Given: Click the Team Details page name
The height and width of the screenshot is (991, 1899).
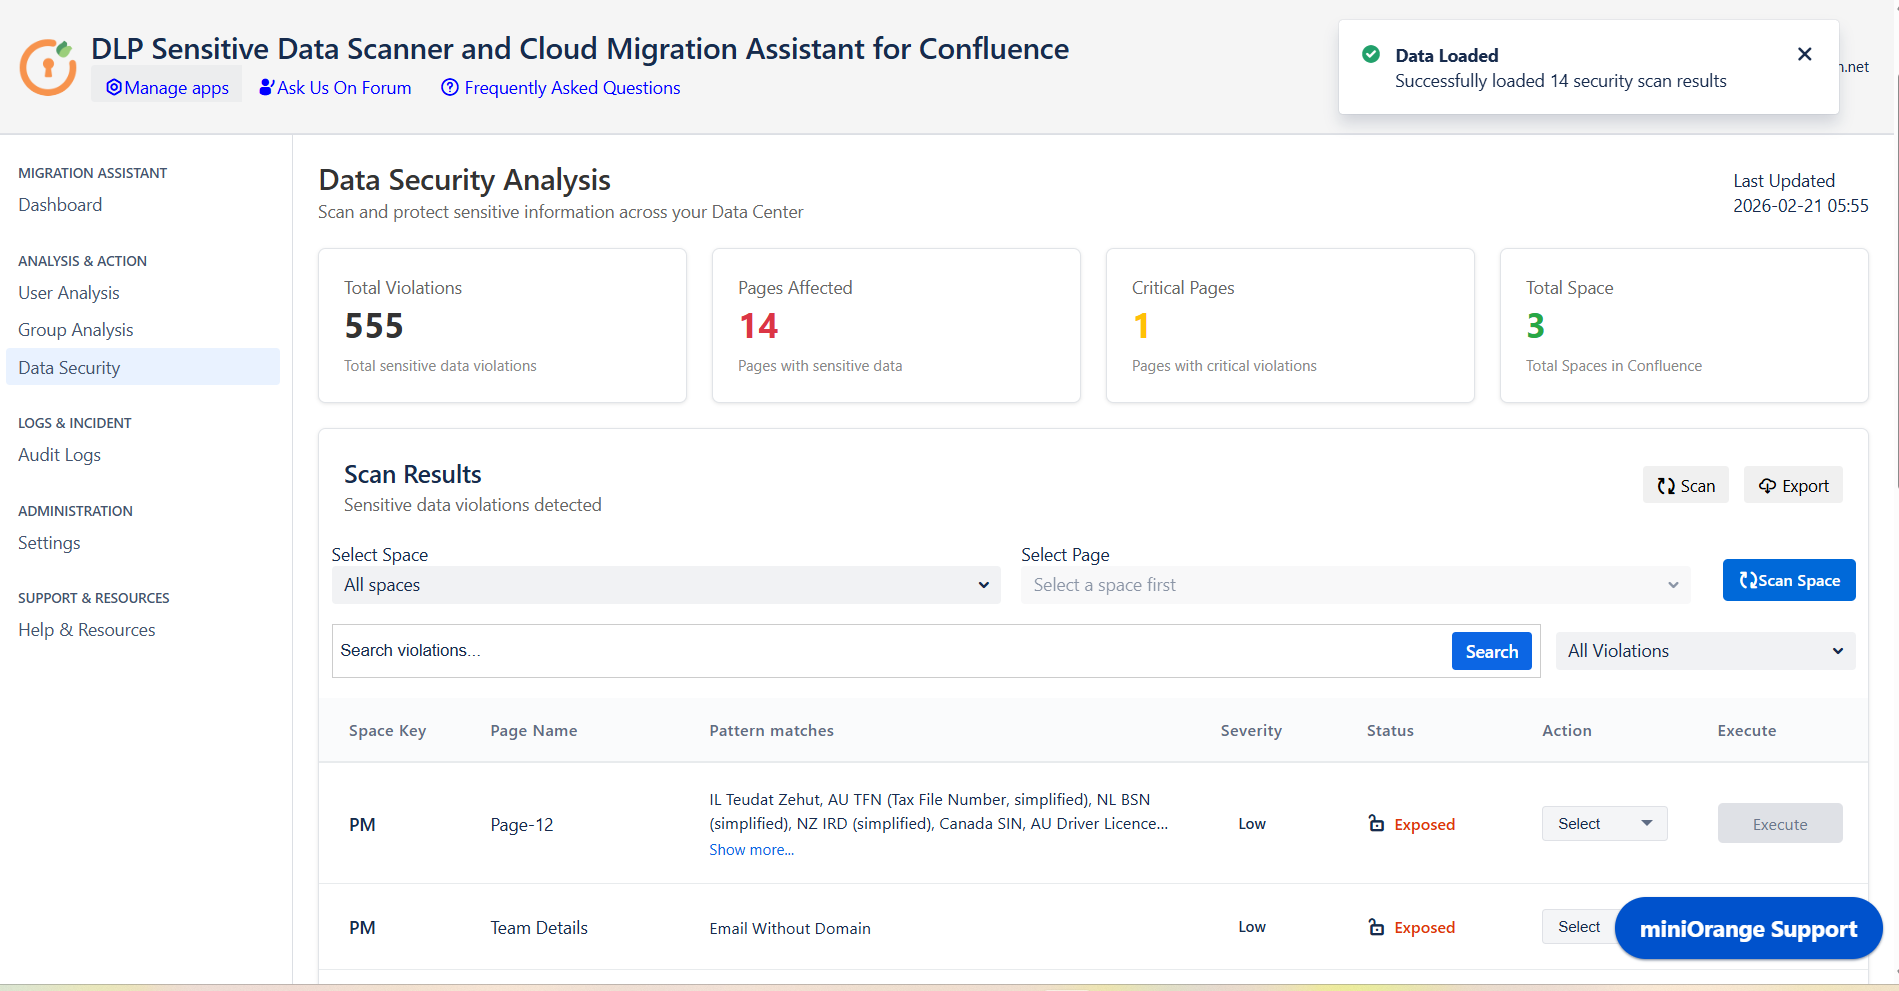Looking at the screenshot, I should point(539,928).
